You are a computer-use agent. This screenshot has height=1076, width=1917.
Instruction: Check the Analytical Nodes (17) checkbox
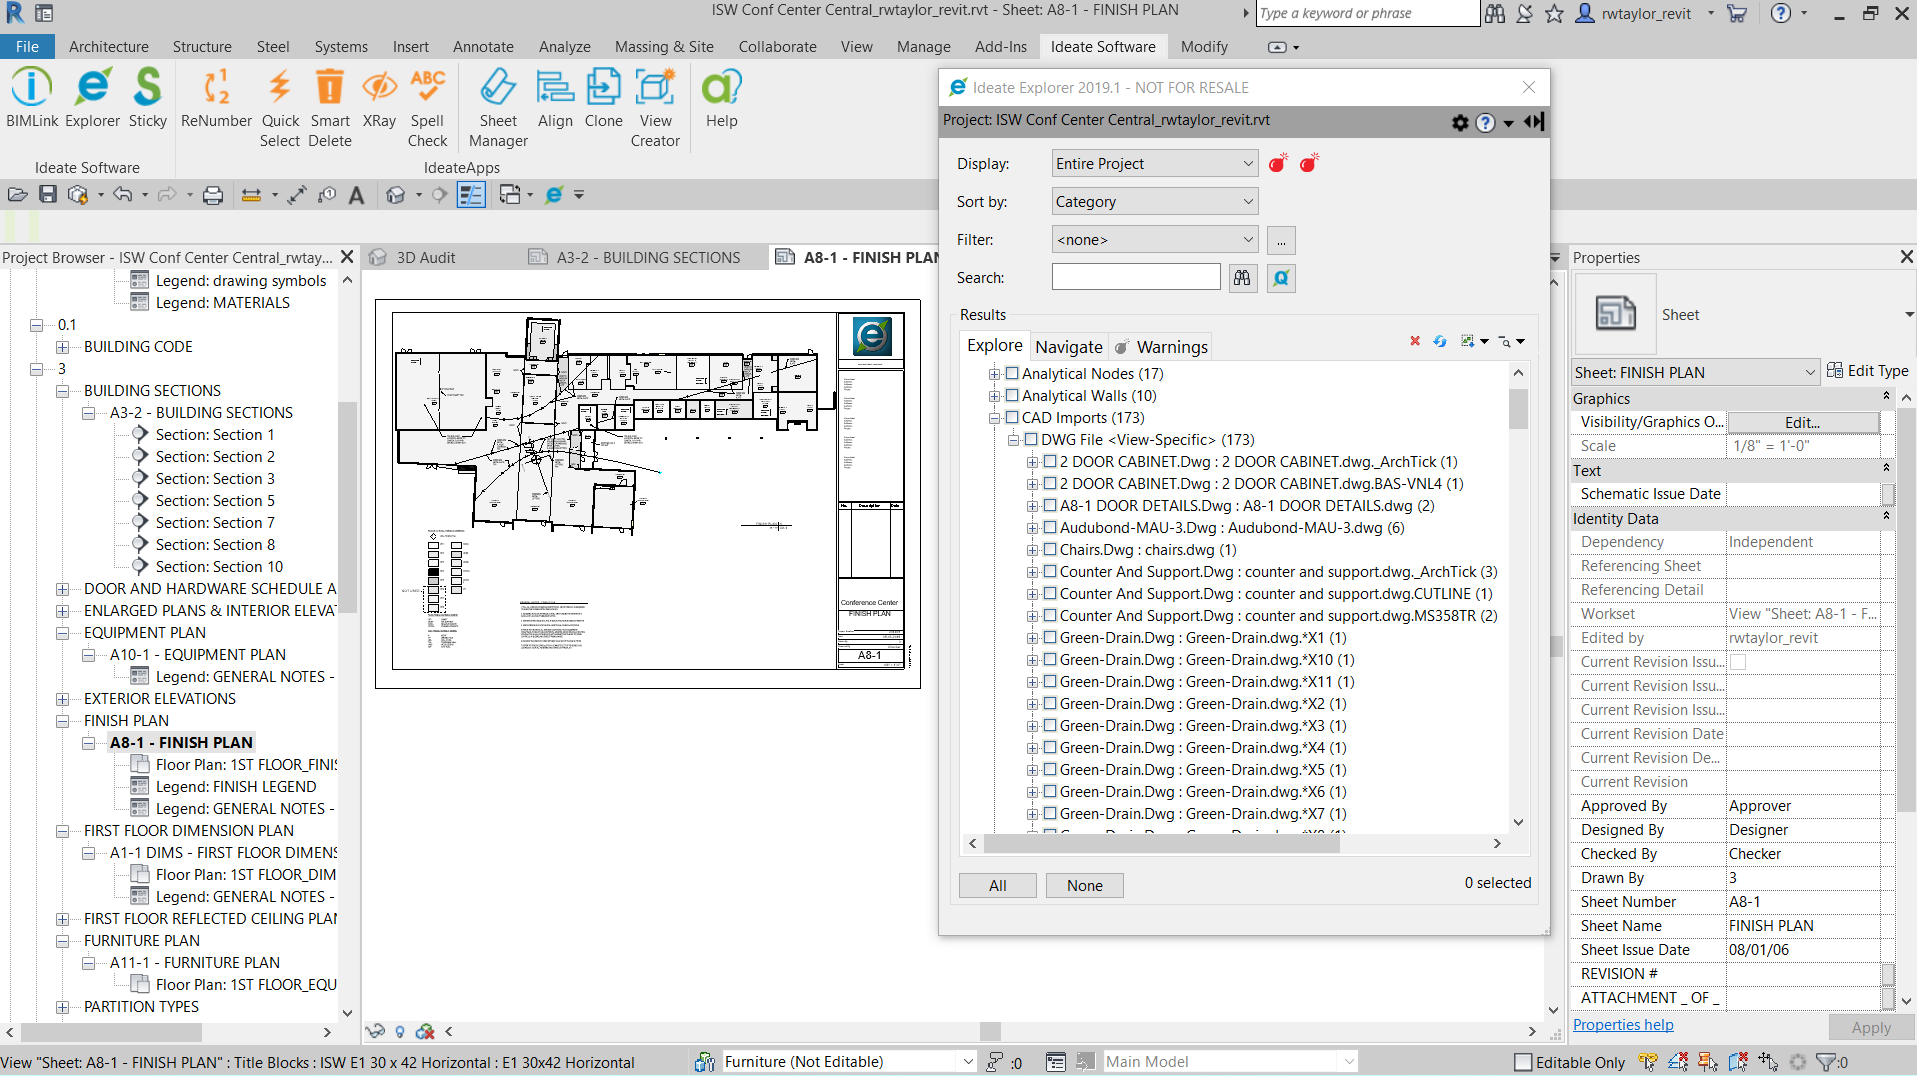[x=1012, y=373]
